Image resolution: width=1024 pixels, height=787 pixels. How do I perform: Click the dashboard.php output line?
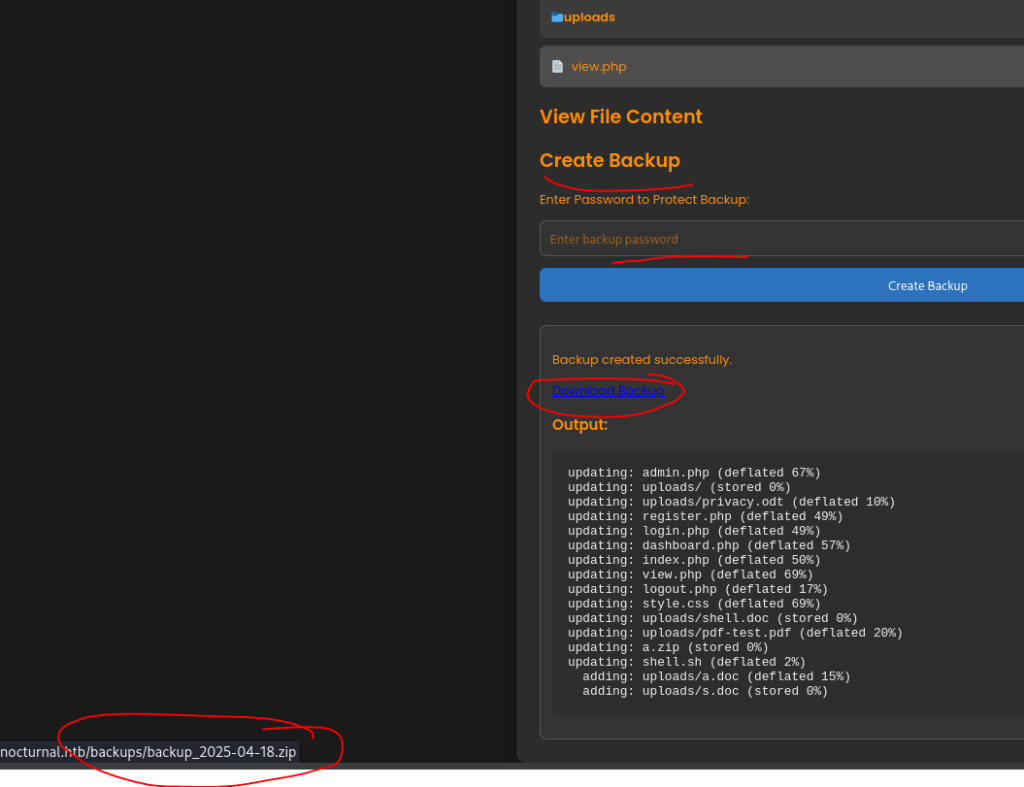pos(709,545)
